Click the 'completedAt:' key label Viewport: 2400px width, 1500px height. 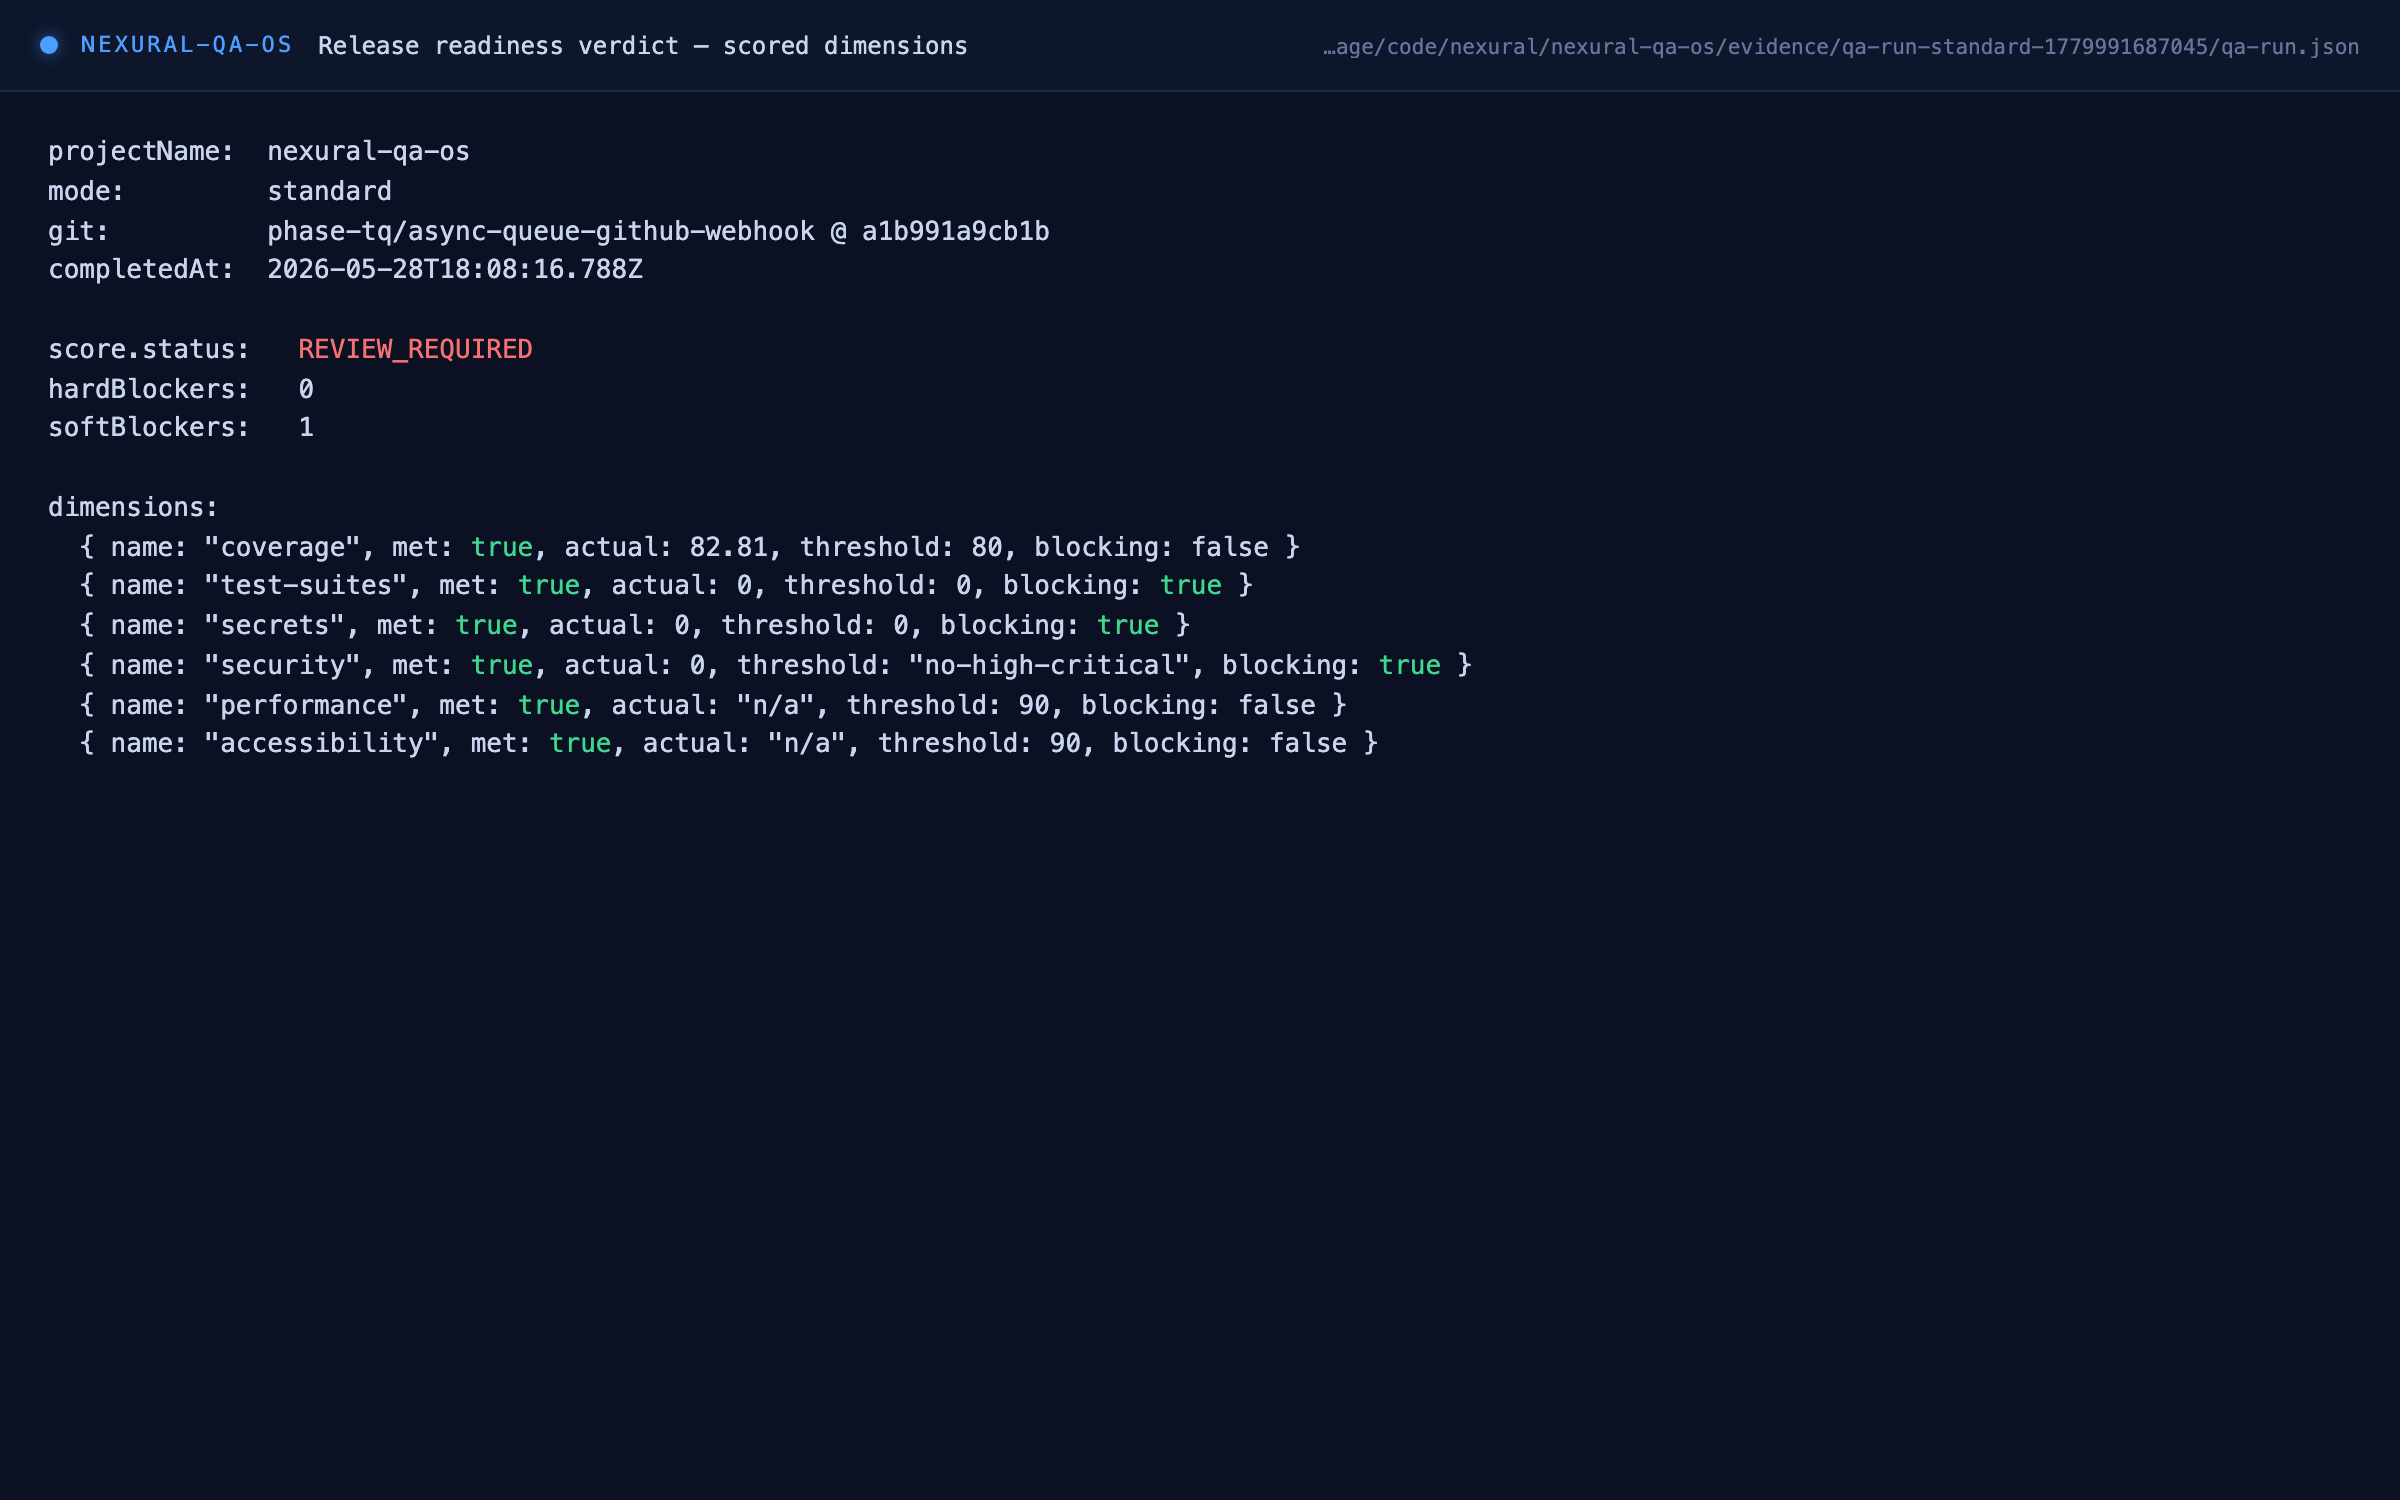[141, 269]
